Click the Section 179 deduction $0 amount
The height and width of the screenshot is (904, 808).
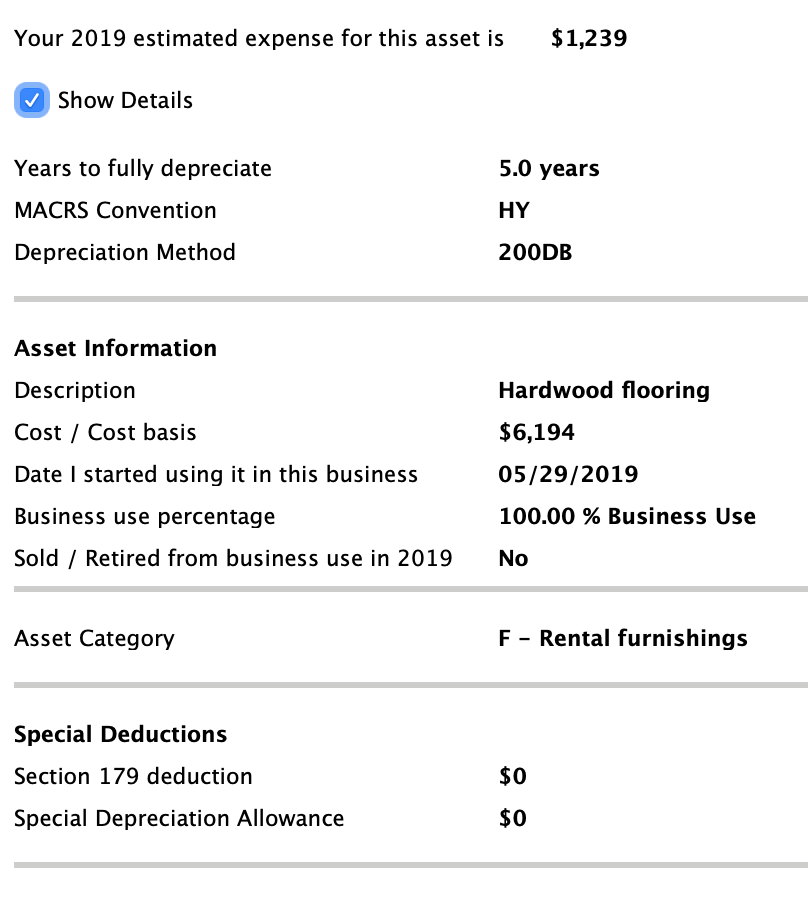pos(513,777)
